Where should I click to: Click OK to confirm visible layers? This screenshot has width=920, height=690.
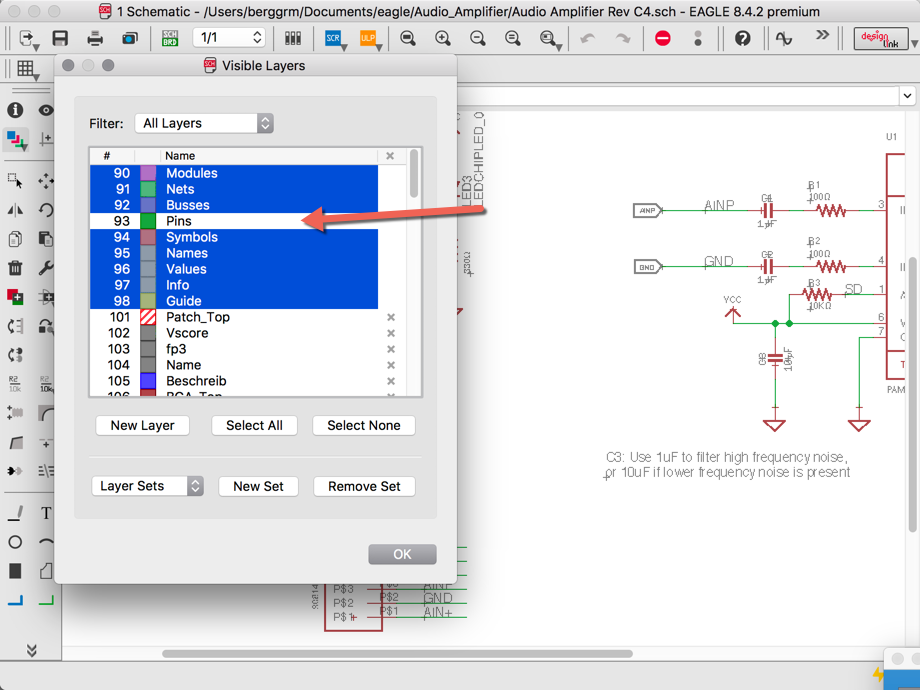point(402,554)
